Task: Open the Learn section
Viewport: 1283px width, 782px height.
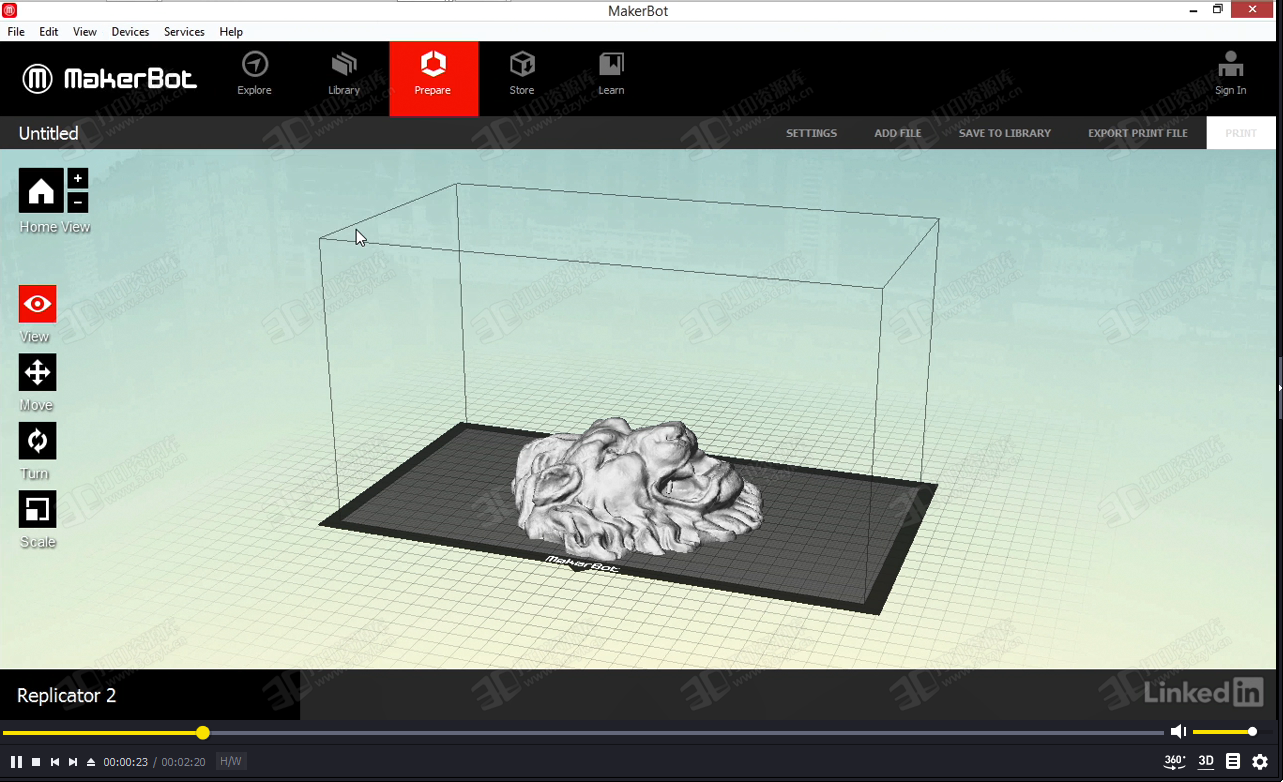Action: point(611,76)
